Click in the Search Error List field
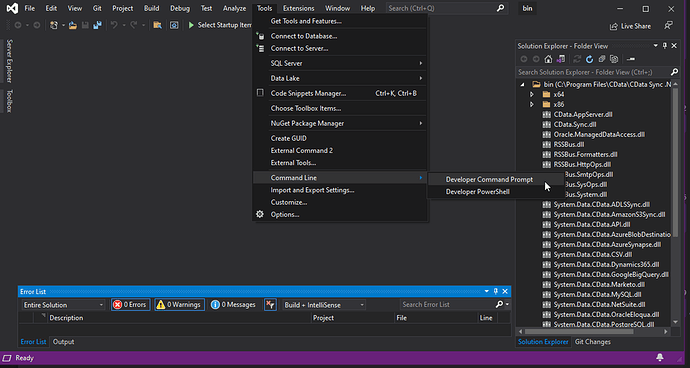Viewport: 690px width, 368px height. [x=448, y=305]
